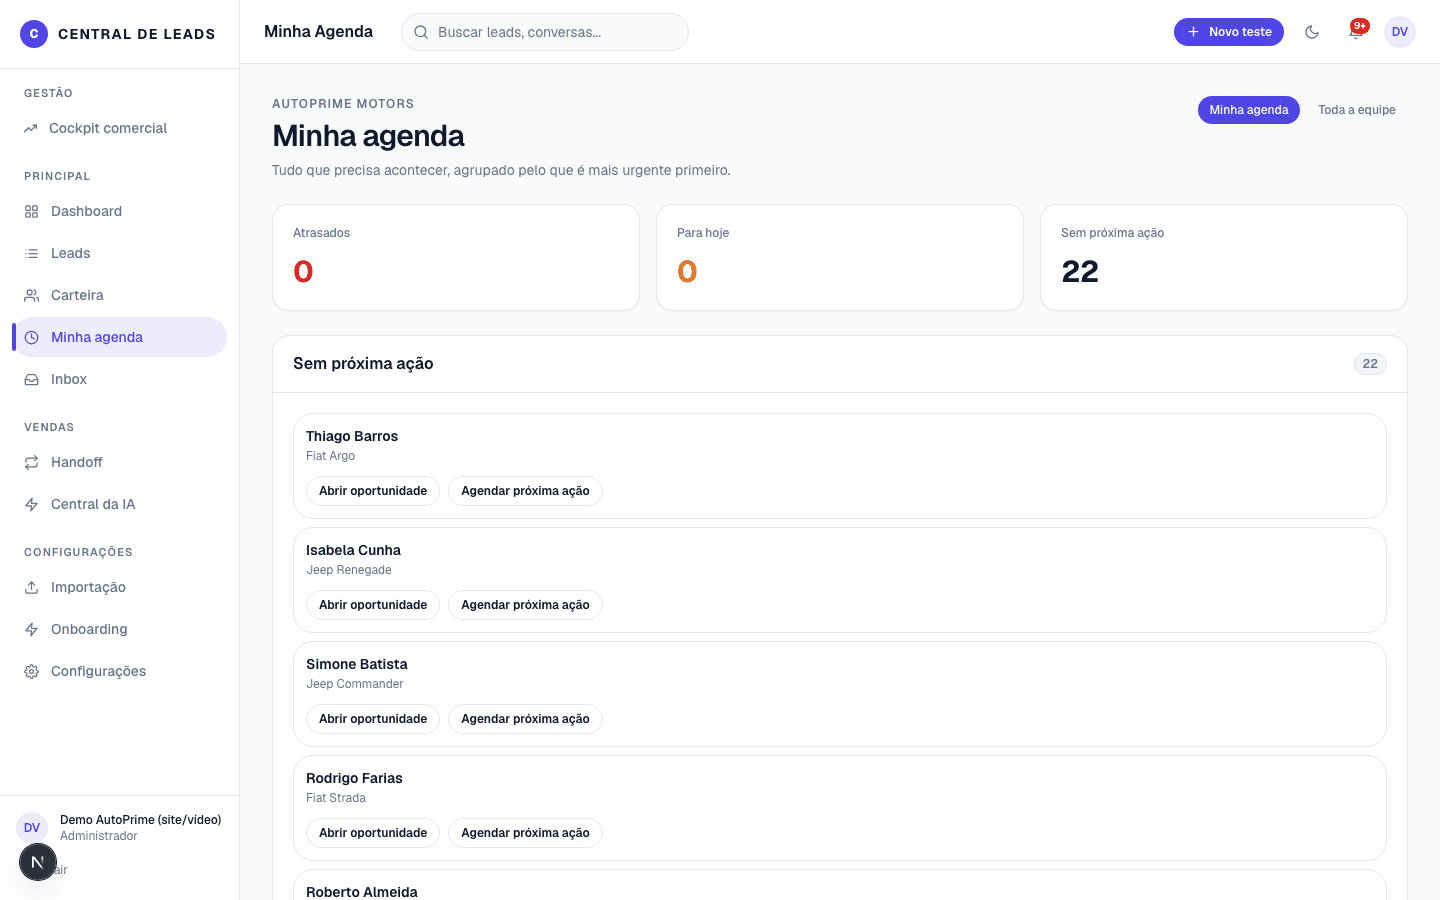Open Importação in the sidebar
Screen dimensions: 1440x900
pos(120,587)
